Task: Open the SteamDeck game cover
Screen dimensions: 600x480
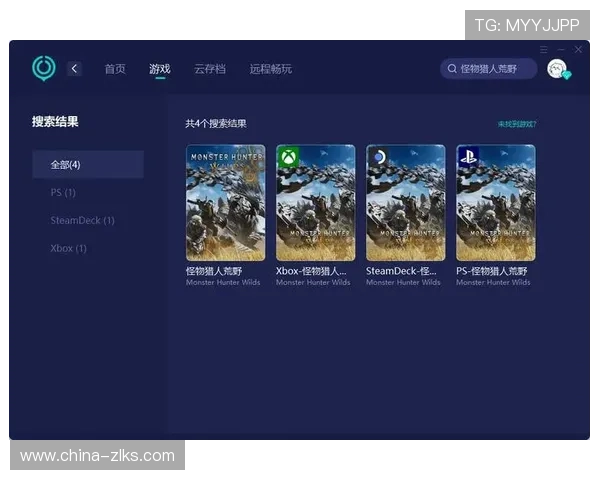Action: tap(406, 202)
